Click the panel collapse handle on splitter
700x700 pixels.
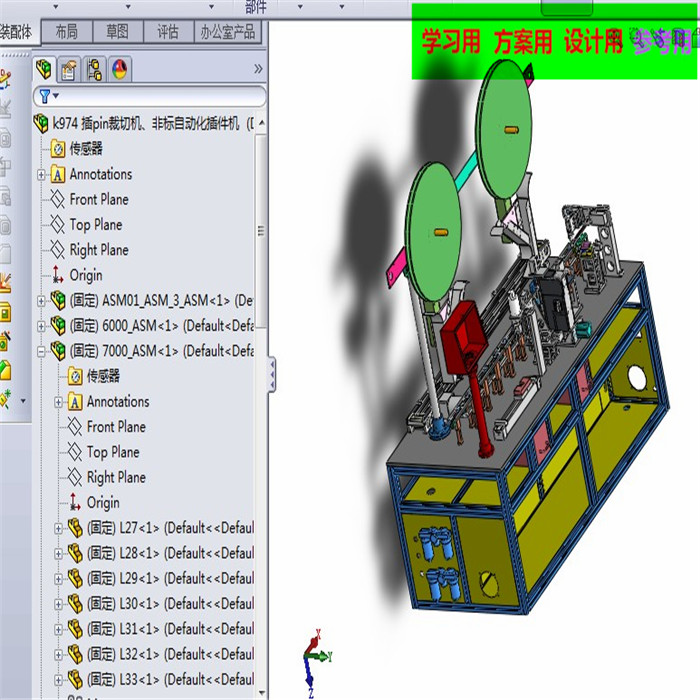272,374
